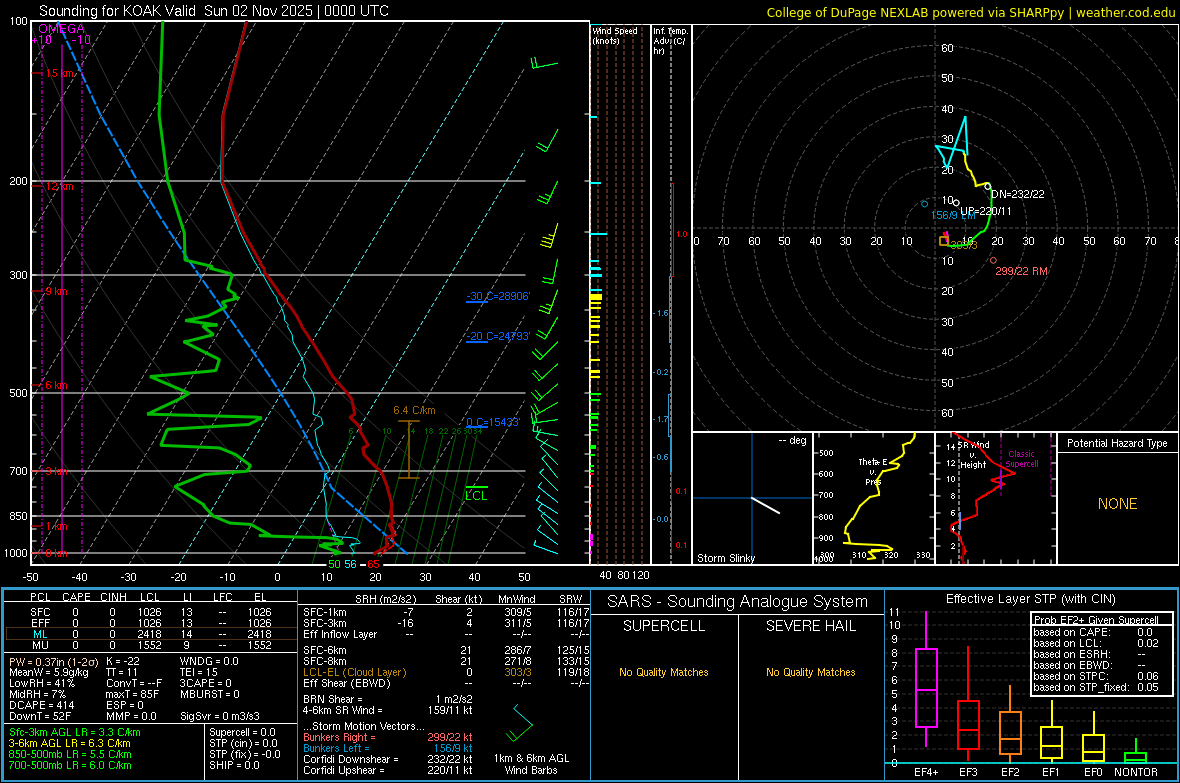Click the 'SigSvr = 0 m3/s3' value
1180x783 pixels.
(x=220, y=717)
